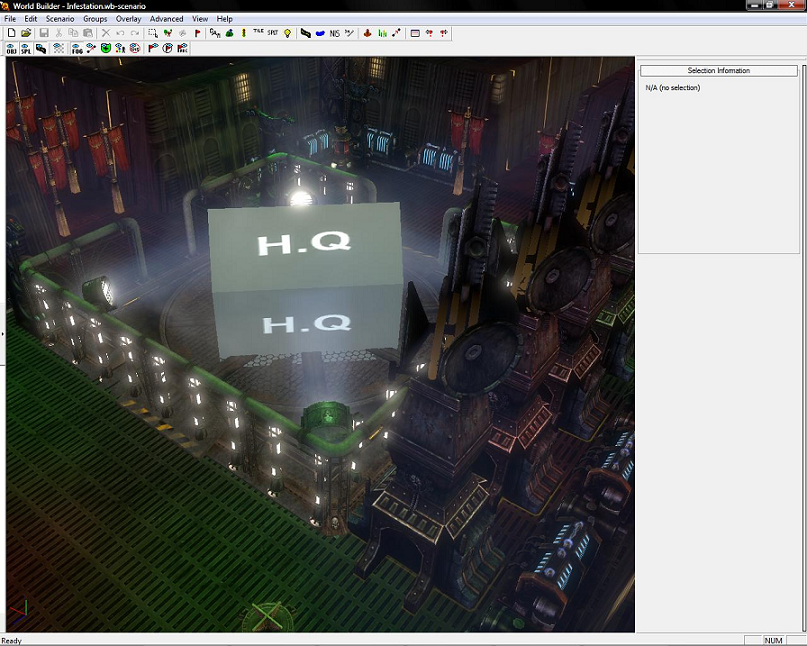807x646 pixels.
Task: Open the Scenario menu
Action: click(60, 19)
